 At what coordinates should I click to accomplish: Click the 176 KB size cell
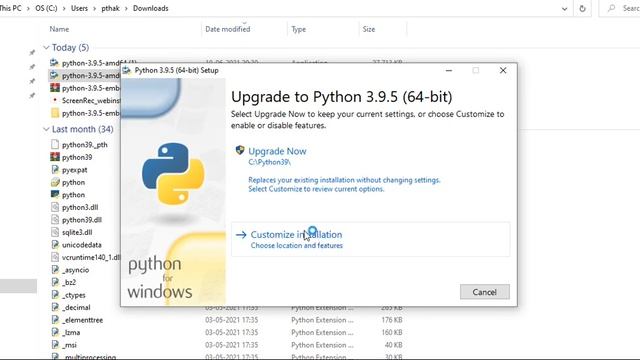(x=392, y=320)
